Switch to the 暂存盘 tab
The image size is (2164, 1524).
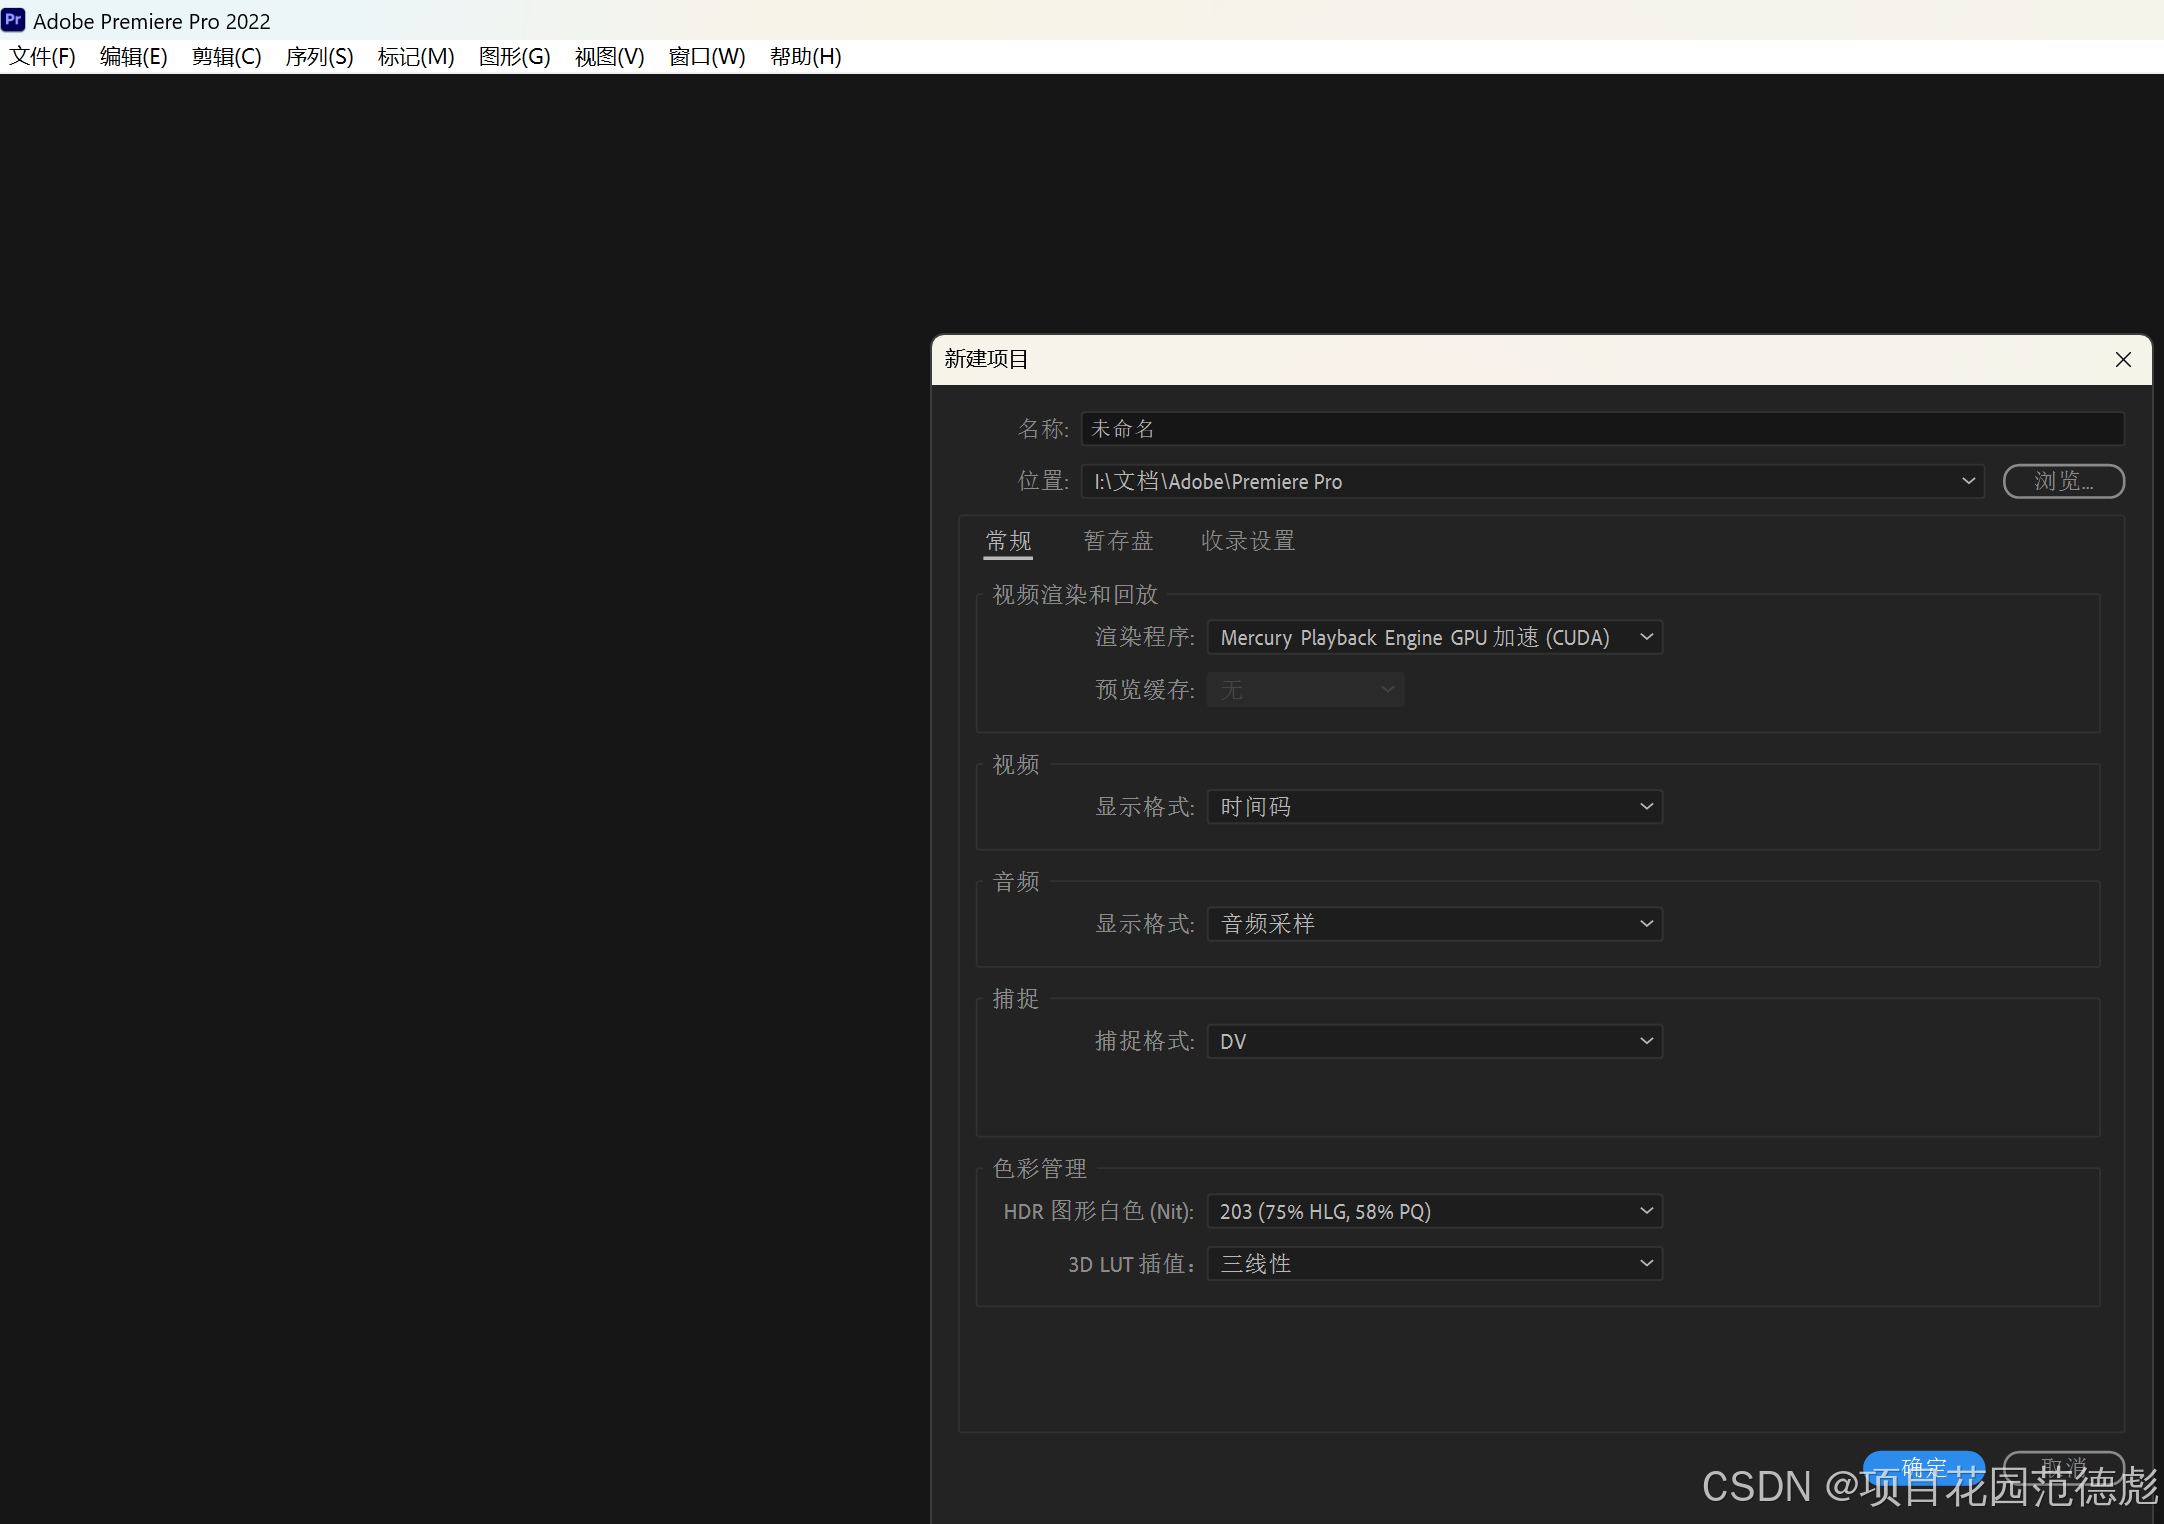(x=1118, y=541)
